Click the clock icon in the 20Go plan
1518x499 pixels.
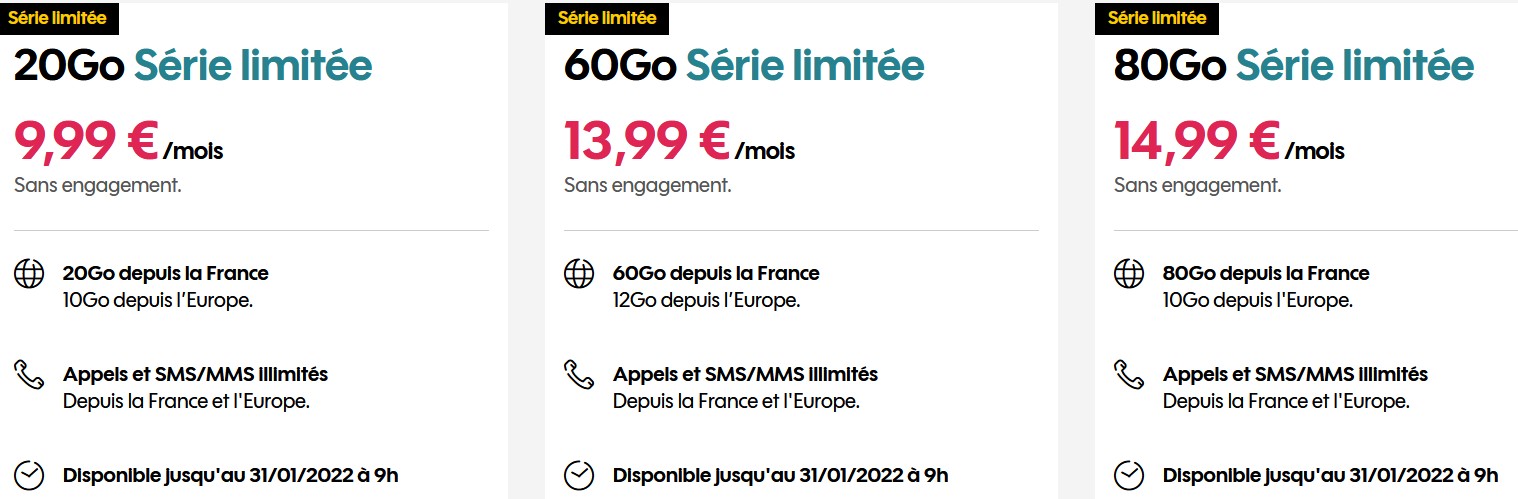[29, 475]
